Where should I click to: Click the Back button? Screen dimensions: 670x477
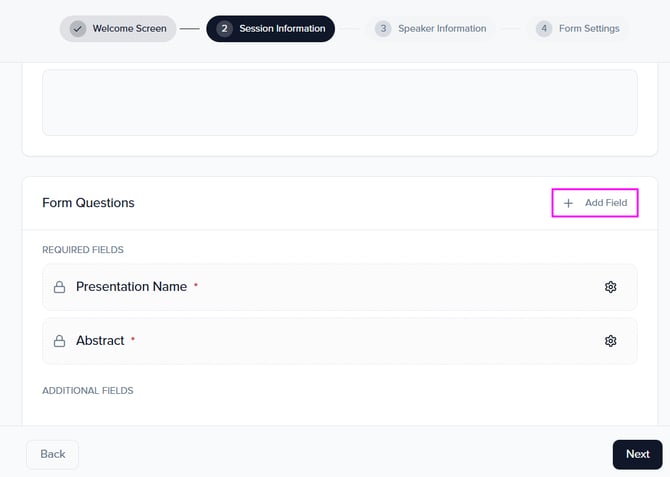pos(52,454)
